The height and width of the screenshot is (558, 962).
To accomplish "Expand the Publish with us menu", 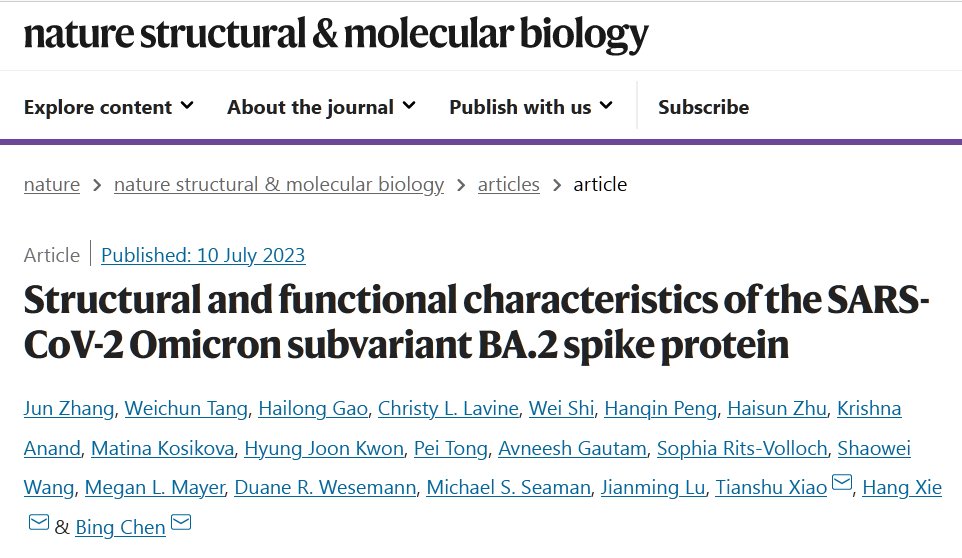I will click(x=531, y=107).
